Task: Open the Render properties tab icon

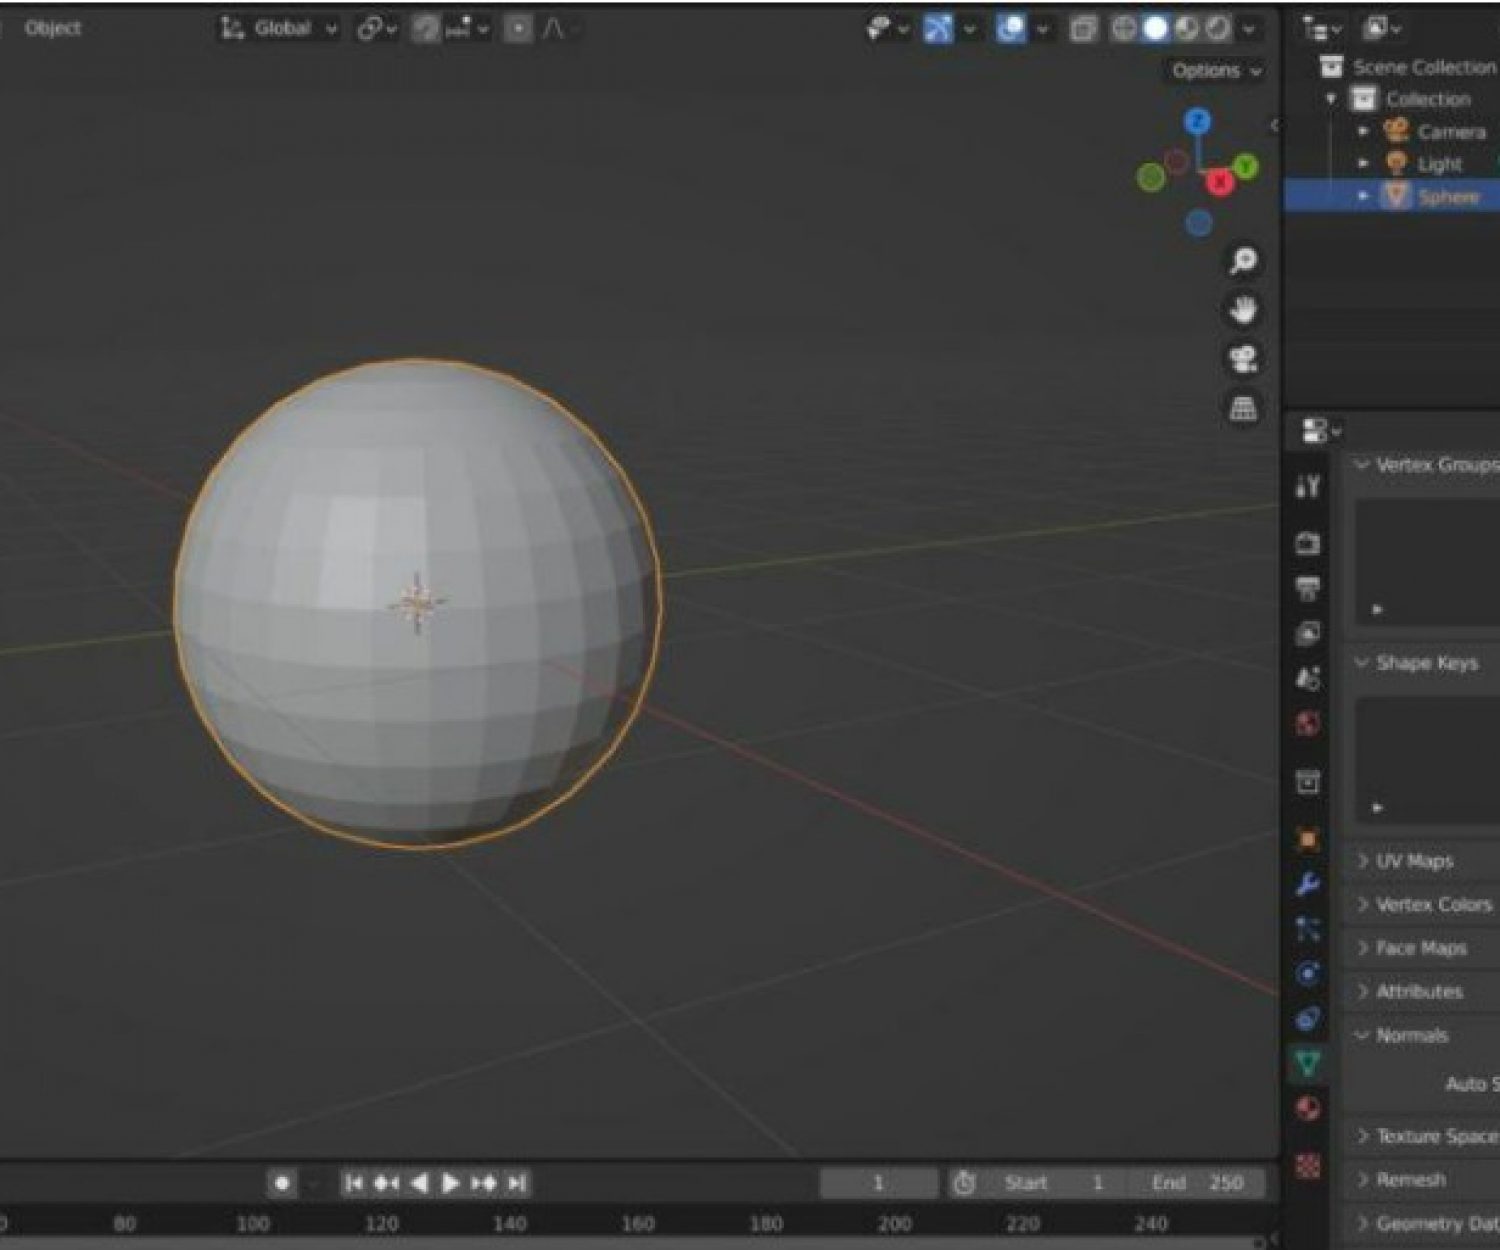Action: click(x=1307, y=543)
